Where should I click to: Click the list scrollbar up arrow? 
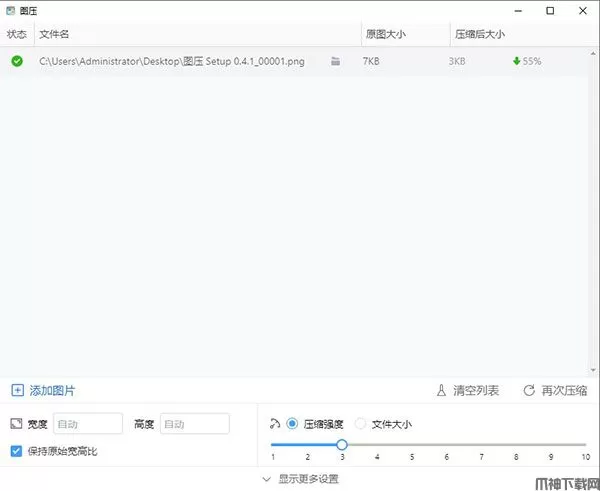click(593, 53)
